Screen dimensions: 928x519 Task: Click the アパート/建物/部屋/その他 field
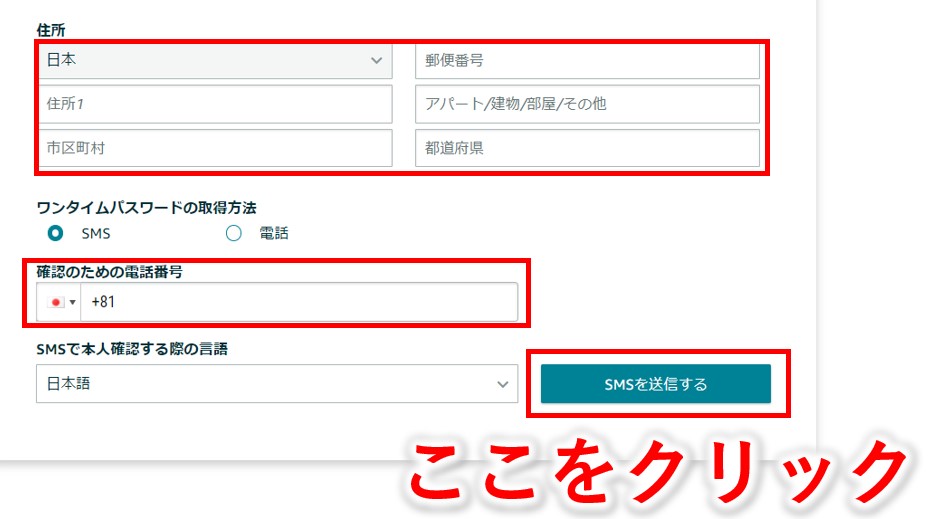click(x=587, y=104)
